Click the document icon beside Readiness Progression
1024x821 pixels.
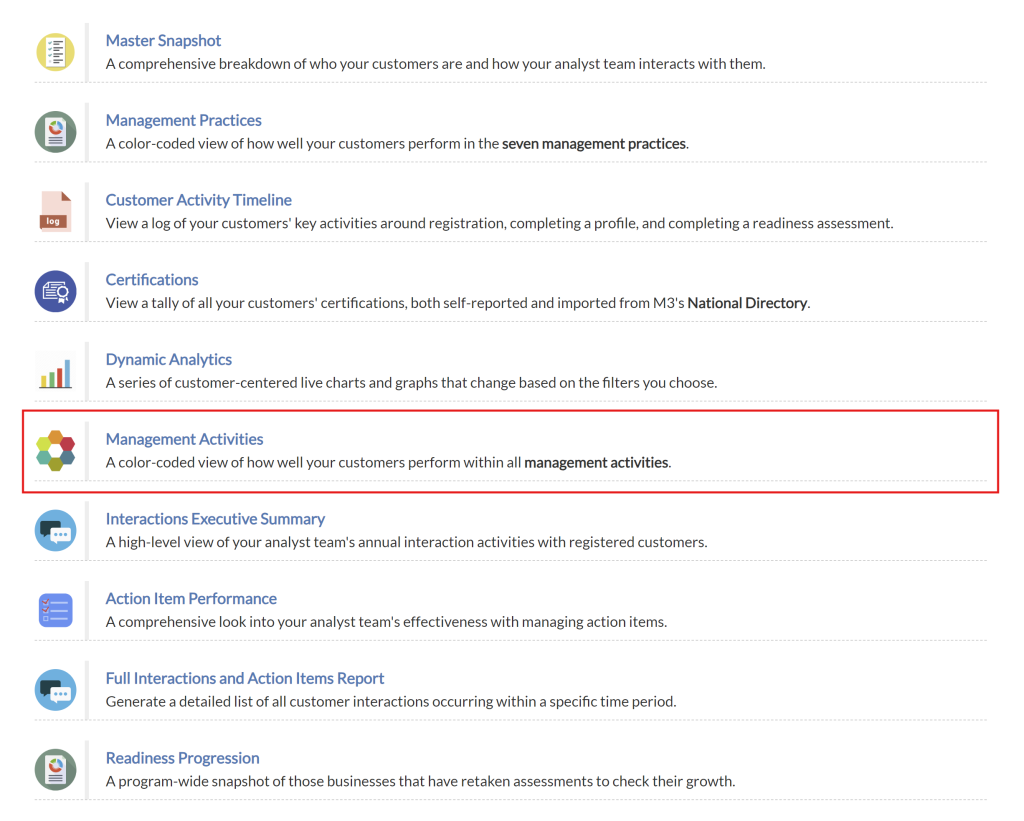(55, 770)
